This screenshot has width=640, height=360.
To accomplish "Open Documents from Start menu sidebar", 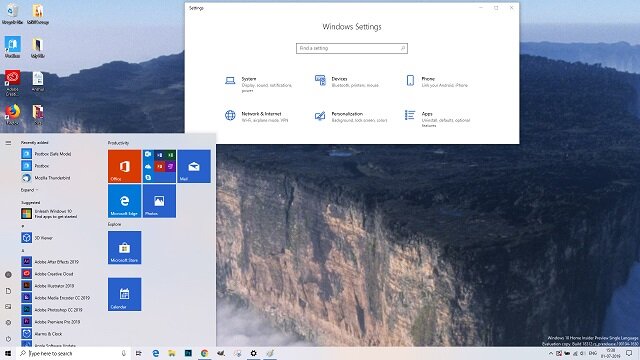I will 8,291.
